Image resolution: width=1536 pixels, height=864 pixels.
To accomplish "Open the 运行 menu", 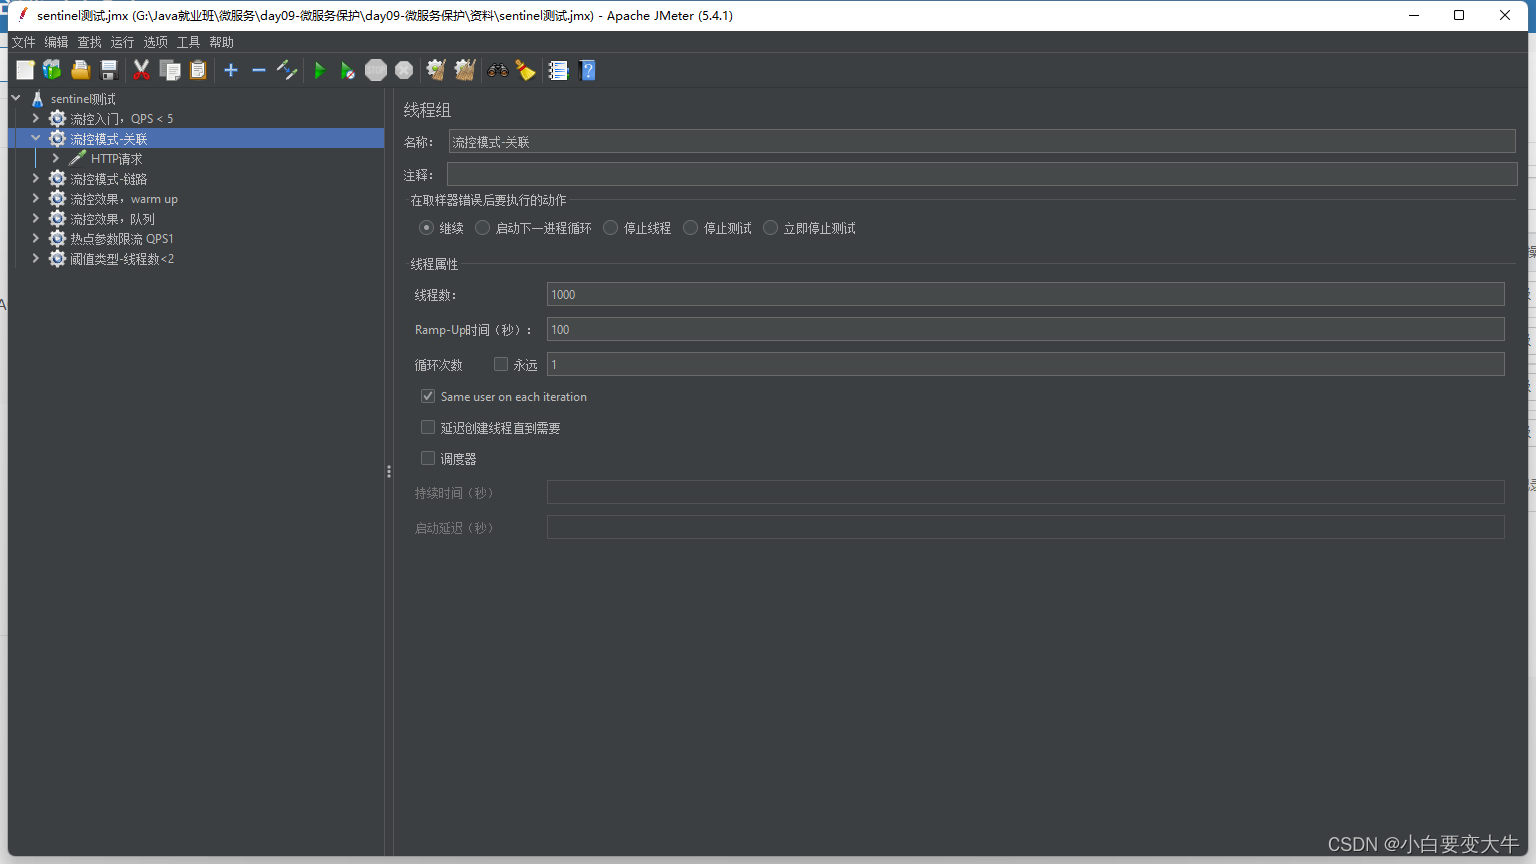I will (122, 42).
